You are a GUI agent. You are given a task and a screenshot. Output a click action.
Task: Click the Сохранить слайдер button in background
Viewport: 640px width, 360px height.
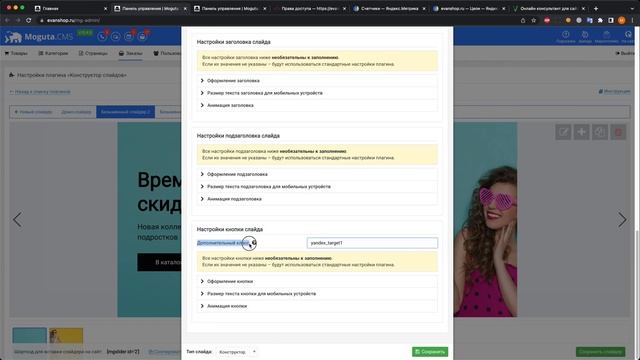(600, 351)
